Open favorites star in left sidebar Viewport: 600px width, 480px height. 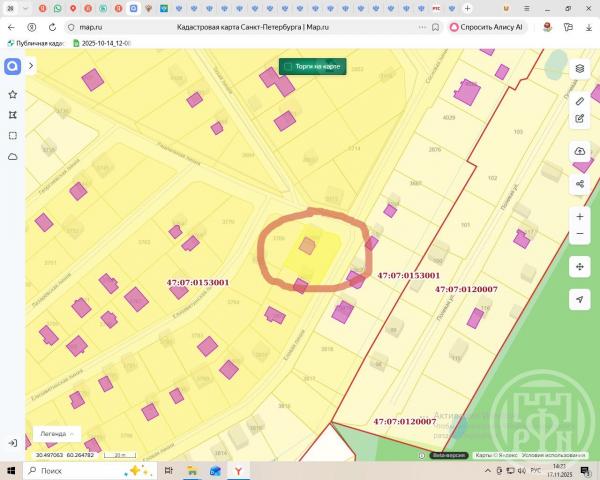pyautogui.click(x=13, y=94)
